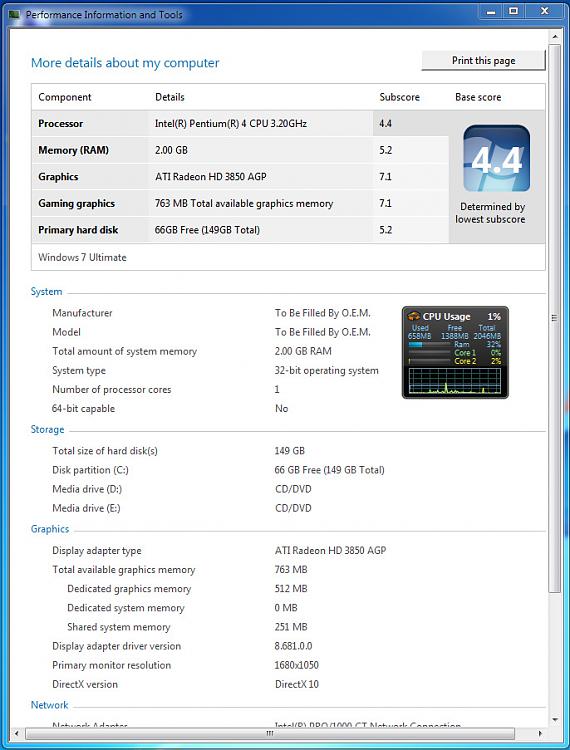Select the Processor row label
The image size is (570, 750).
click(61, 123)
